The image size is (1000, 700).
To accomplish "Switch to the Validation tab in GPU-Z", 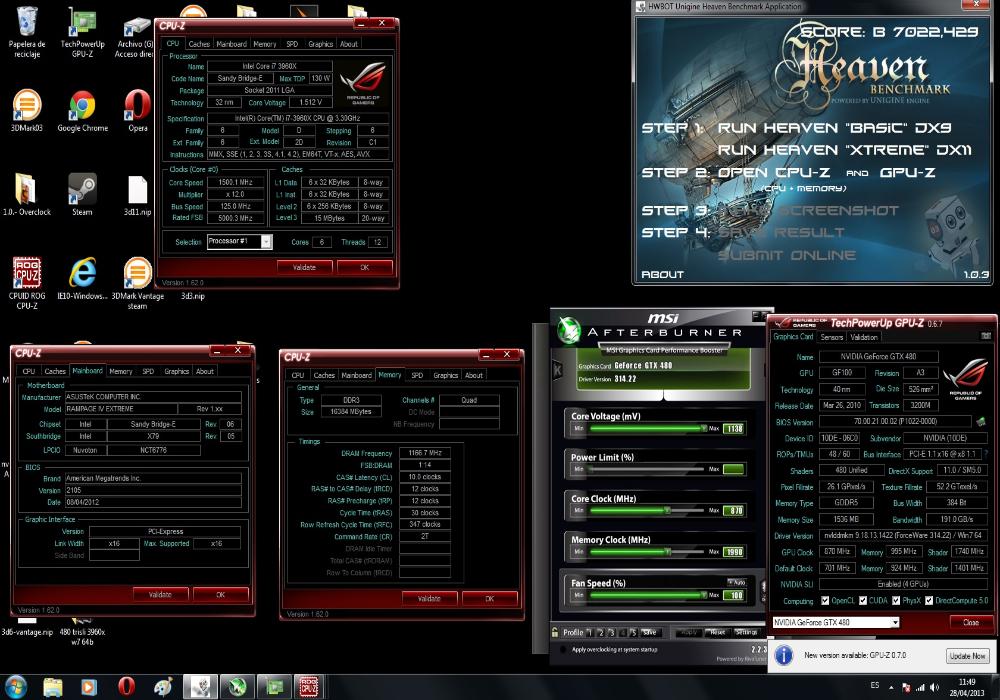I will [864, 337].
